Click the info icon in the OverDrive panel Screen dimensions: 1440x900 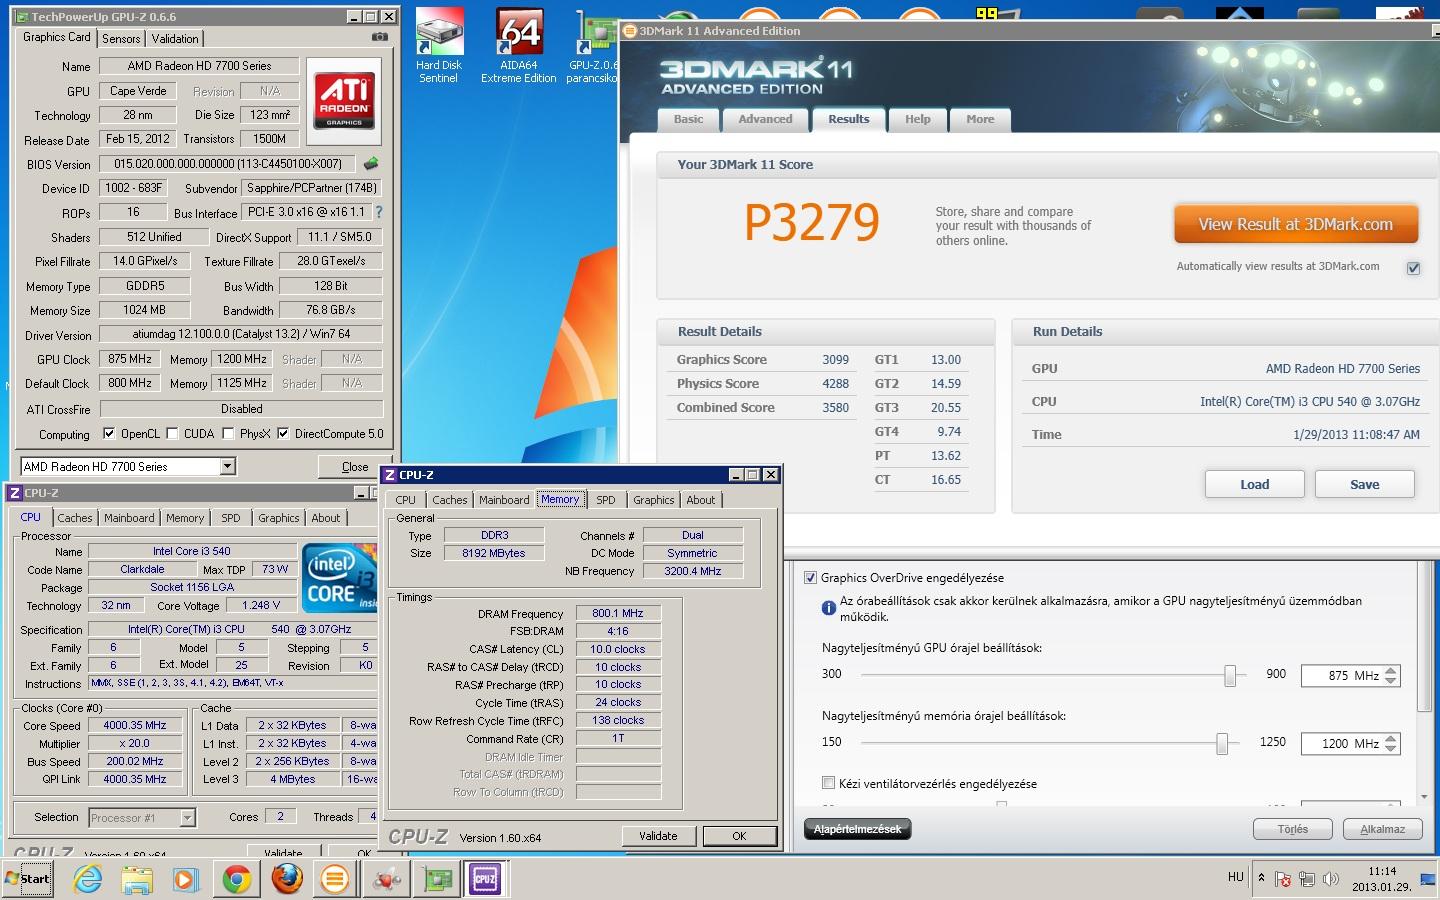pos(828,608)
